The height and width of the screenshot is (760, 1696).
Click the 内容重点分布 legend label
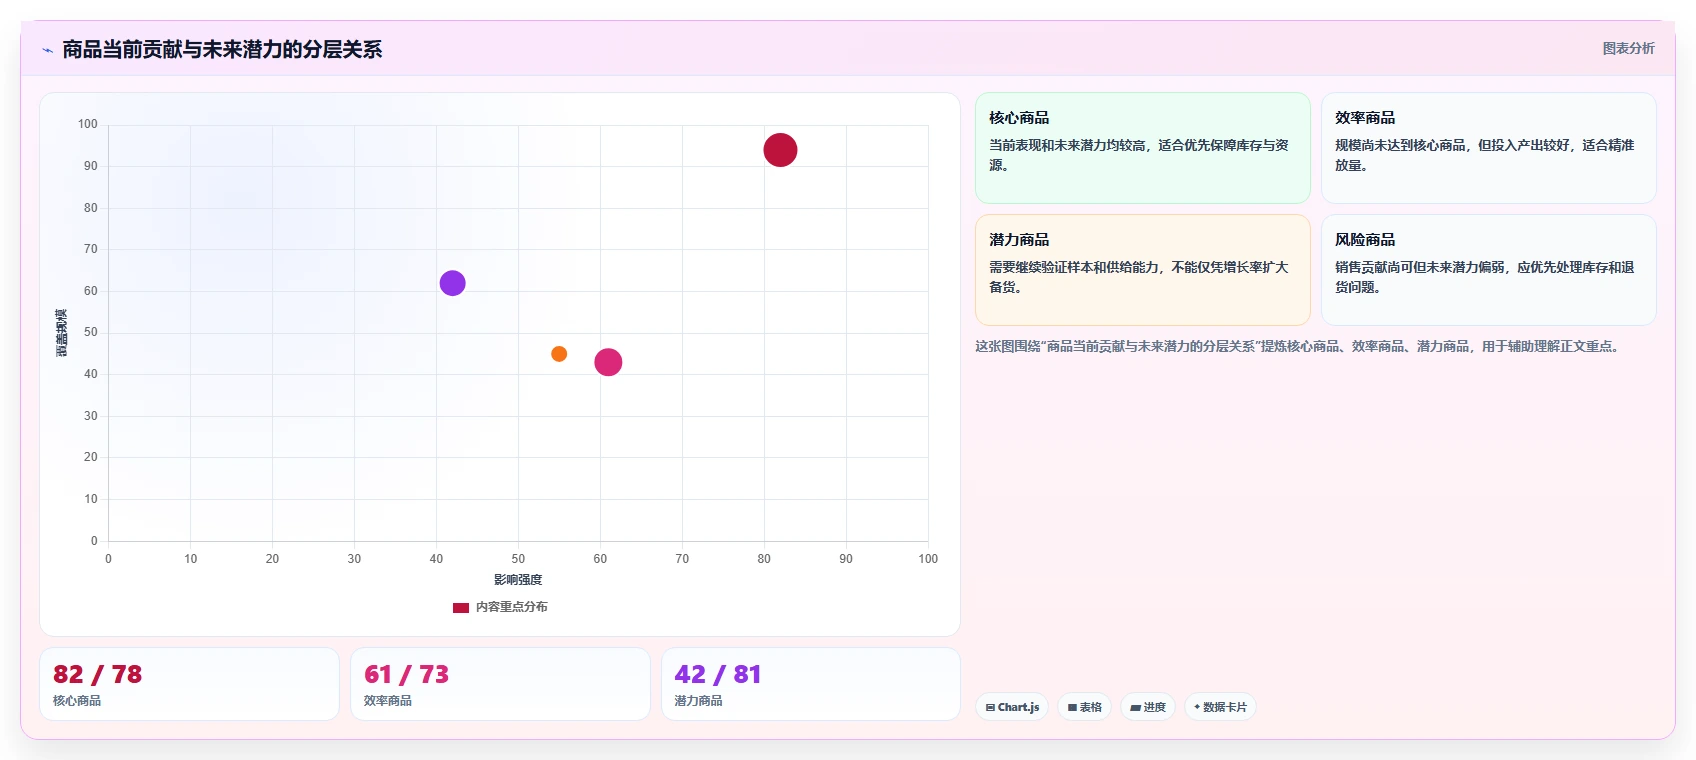click(x=511, y=607)
